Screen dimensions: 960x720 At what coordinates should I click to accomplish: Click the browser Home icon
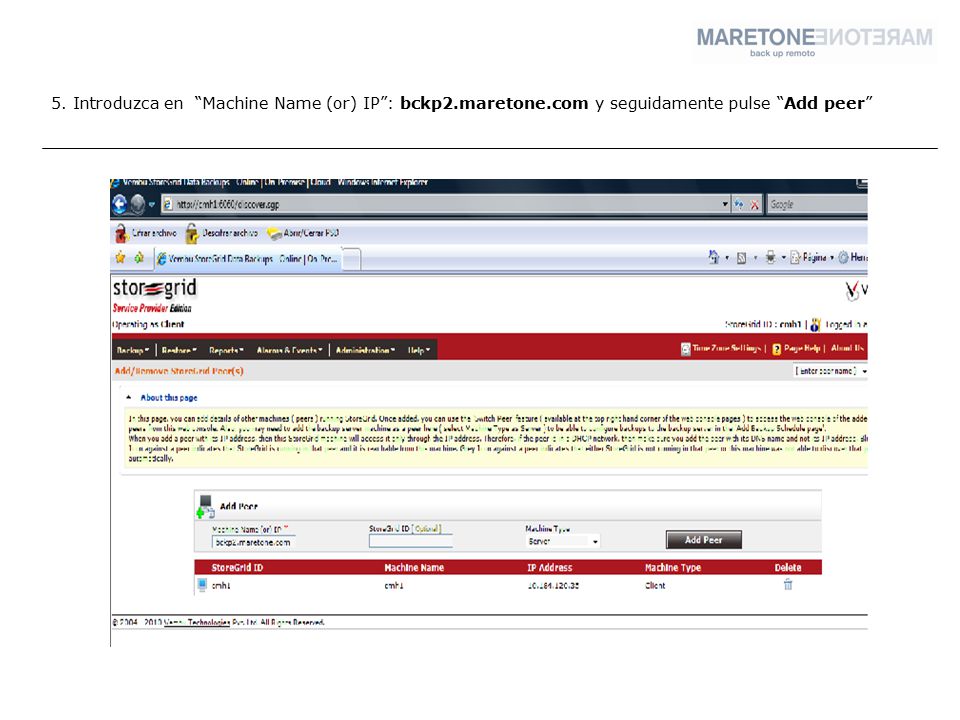tap(714, 257)
